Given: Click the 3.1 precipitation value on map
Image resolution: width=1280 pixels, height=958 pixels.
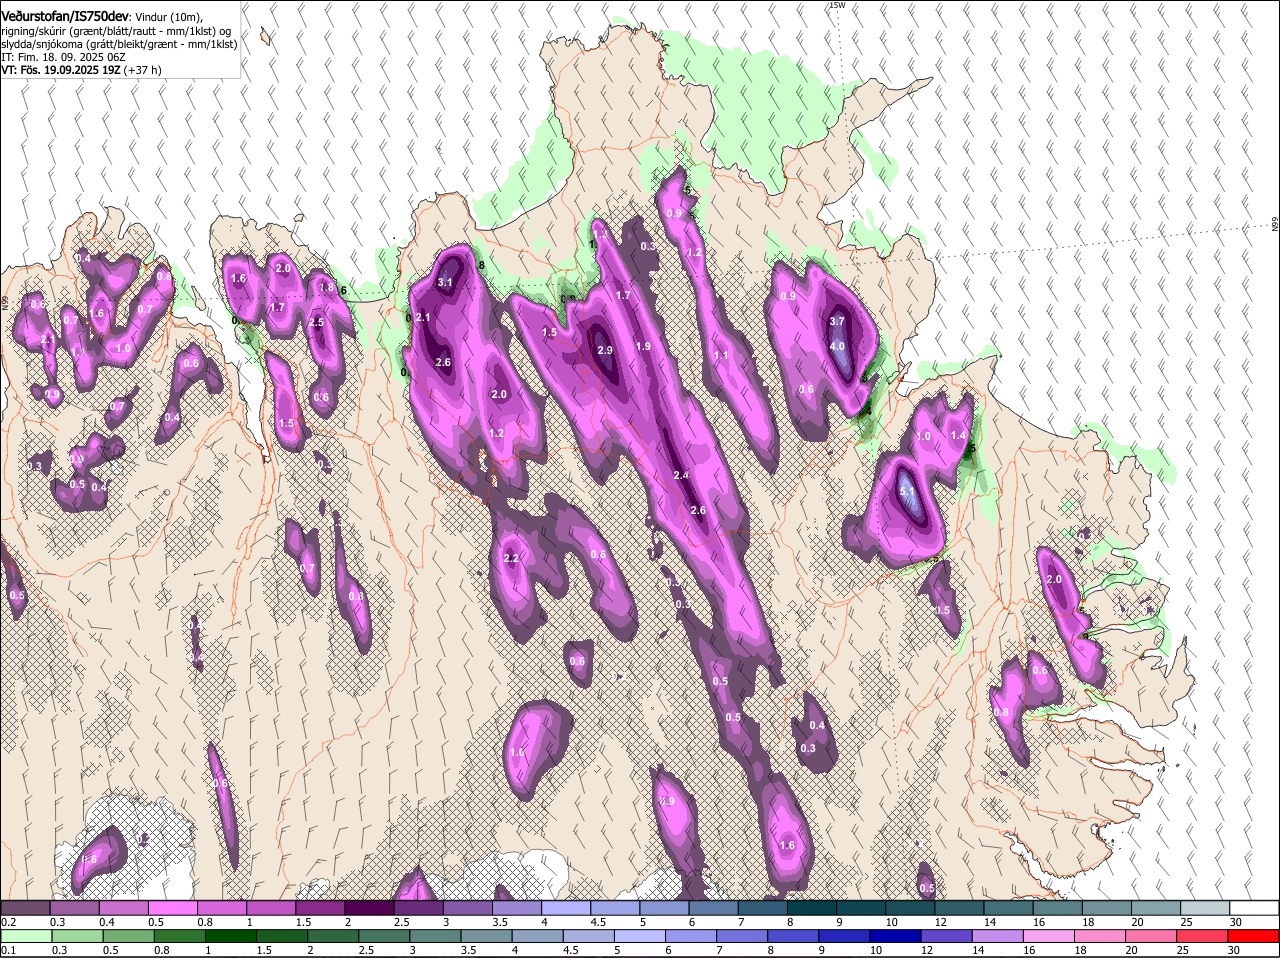Looking at the screenshot, I should [446, 283].
